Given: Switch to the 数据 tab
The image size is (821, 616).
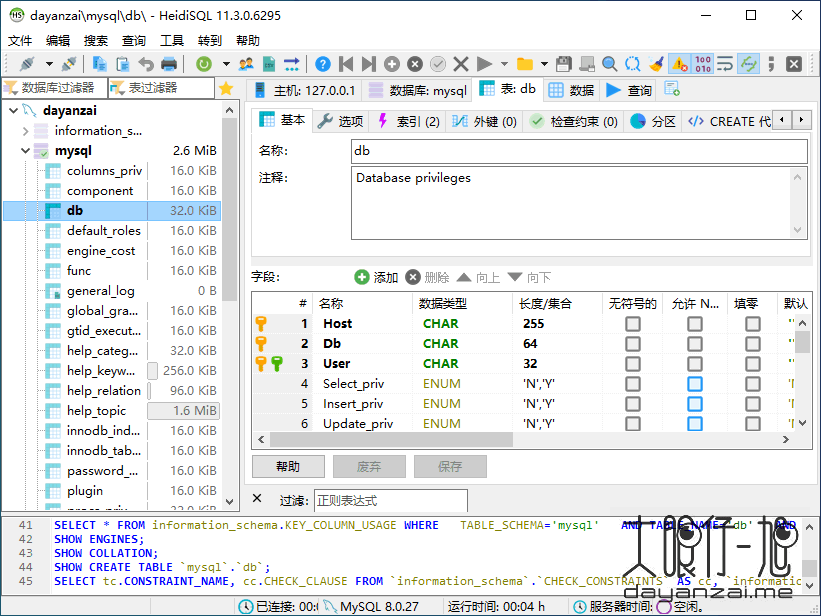Looking at the screenshot, I should pyautogui.click(x=571, y=91).
